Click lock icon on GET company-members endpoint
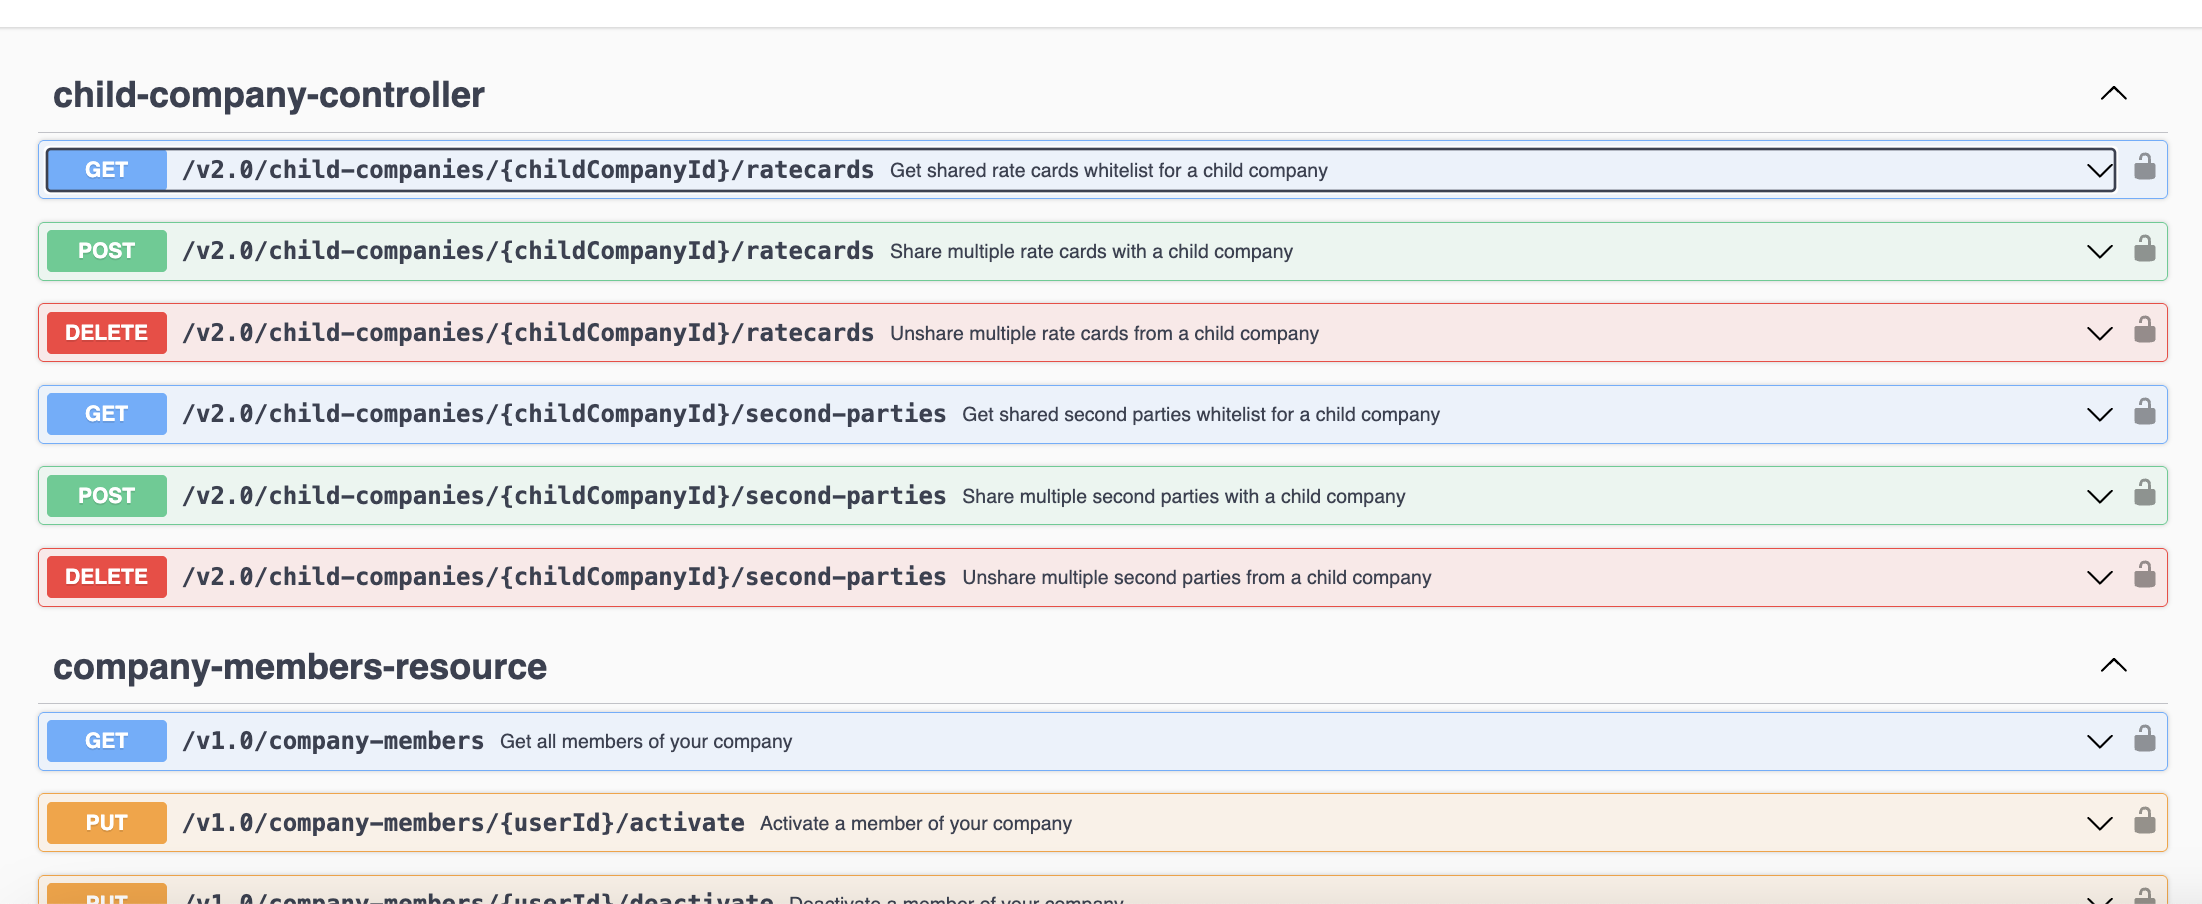The width and height of the screenshot is (2202, 904). pos(2144,739)
